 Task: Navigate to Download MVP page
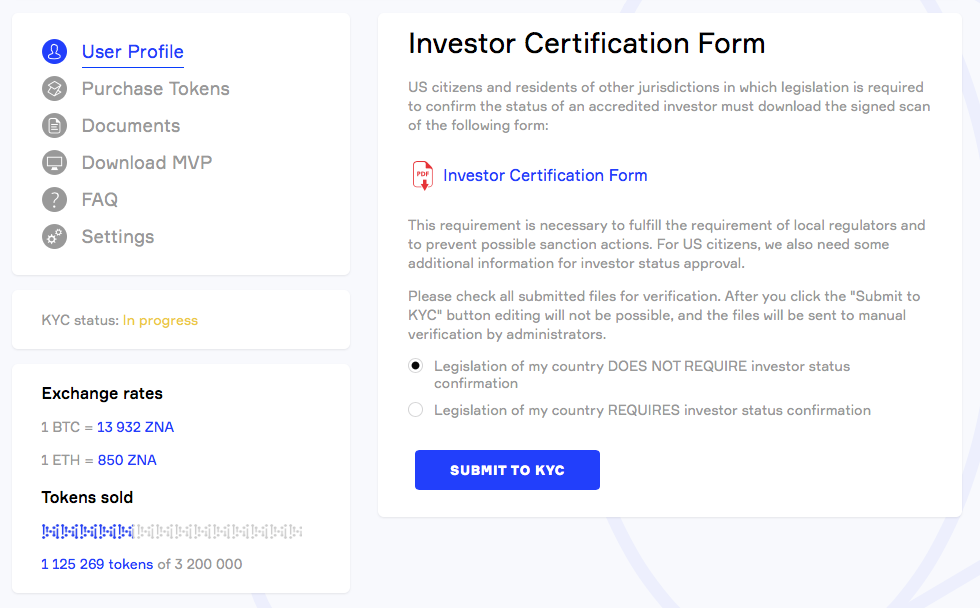[x=147, y=163]
